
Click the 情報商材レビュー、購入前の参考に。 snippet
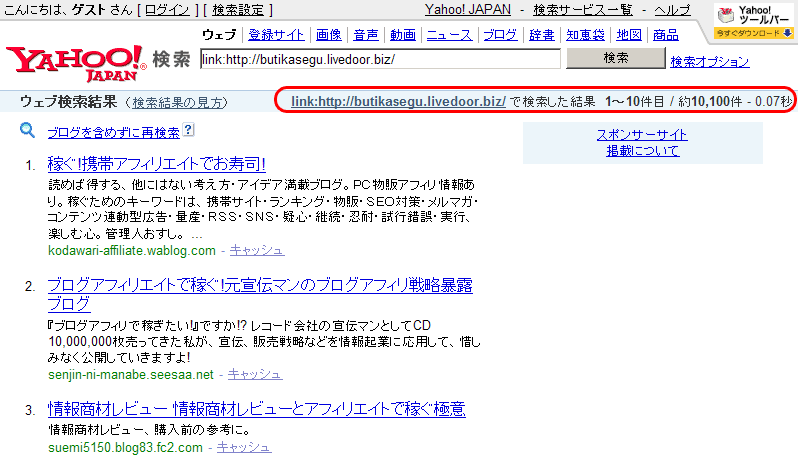[x=150, y=430]
